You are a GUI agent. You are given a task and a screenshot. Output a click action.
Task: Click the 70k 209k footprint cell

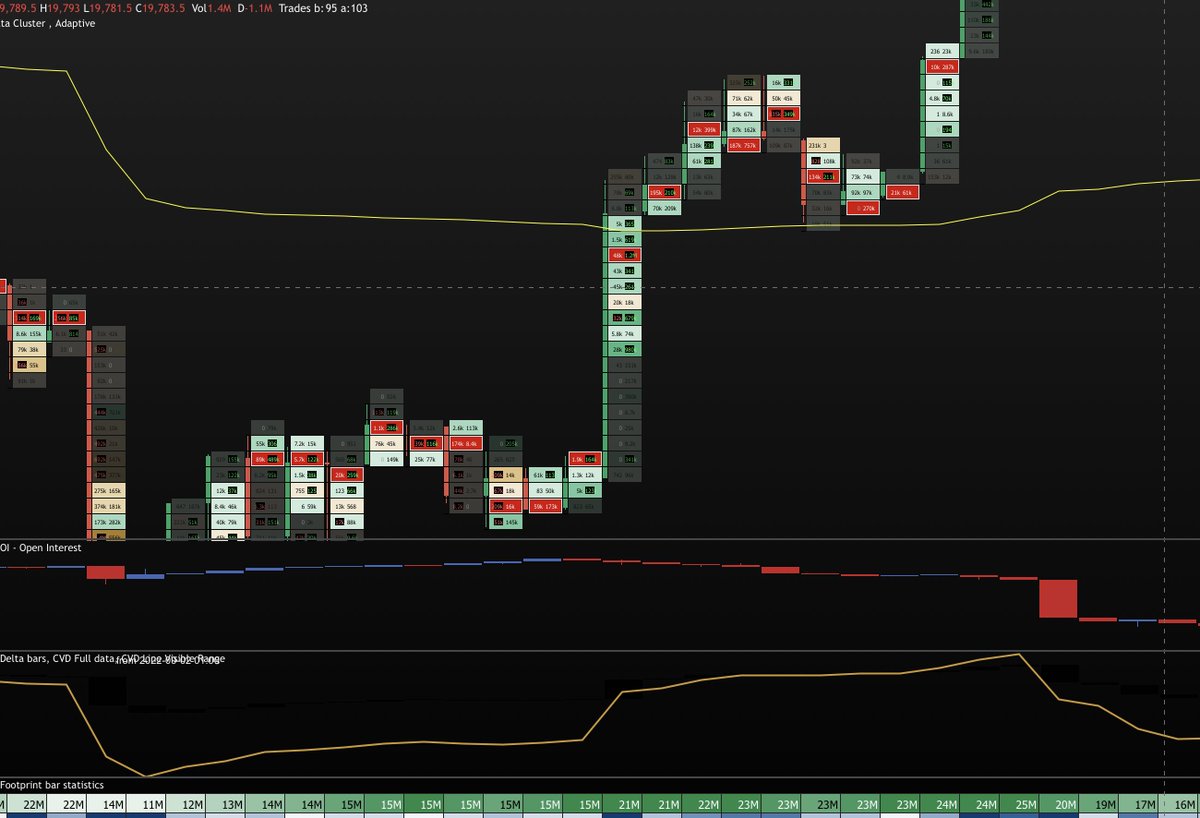(x=663, y=208)
